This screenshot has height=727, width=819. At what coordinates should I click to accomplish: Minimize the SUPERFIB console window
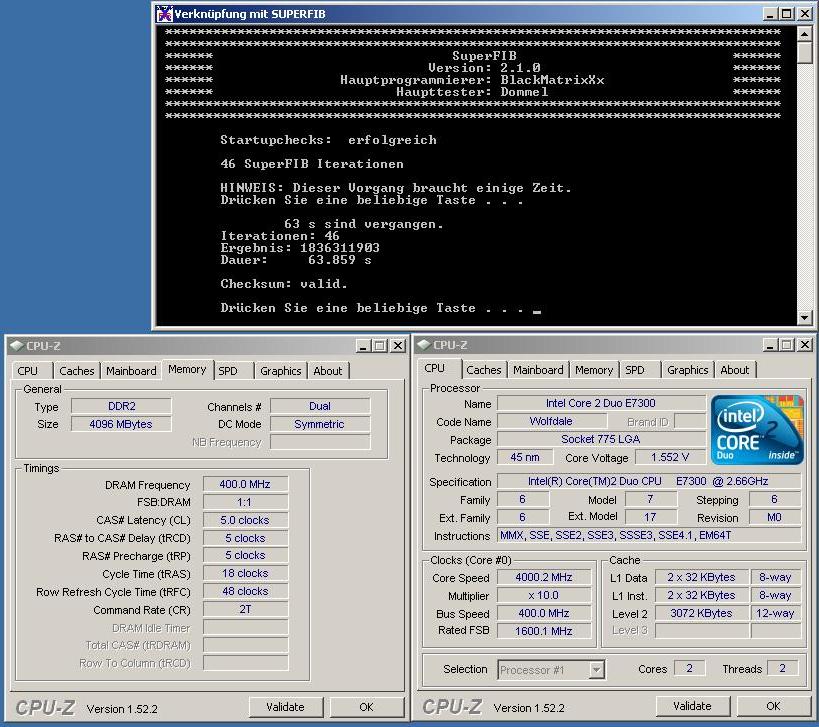point(769,14)
